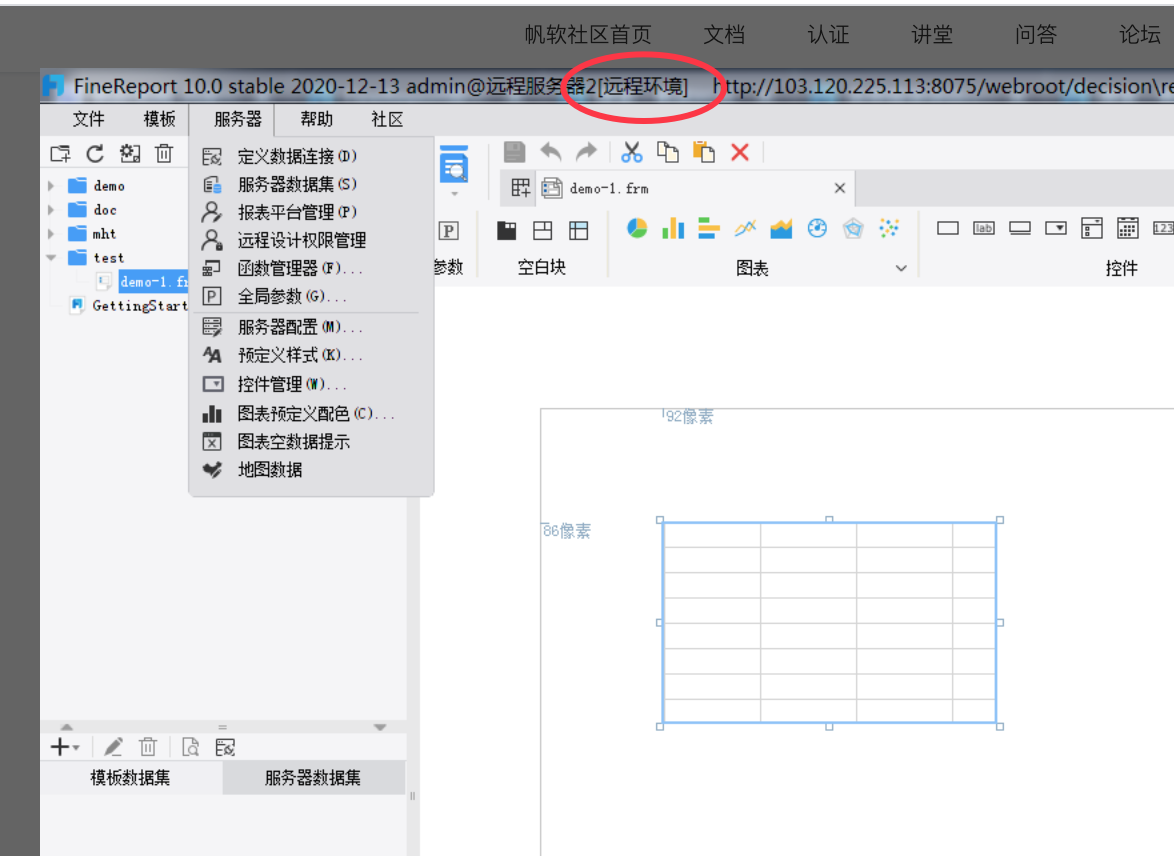This screenshot has width=1174, height=856.
Task: Click 讲堂 link in top bar
Action: click(932, 34)
